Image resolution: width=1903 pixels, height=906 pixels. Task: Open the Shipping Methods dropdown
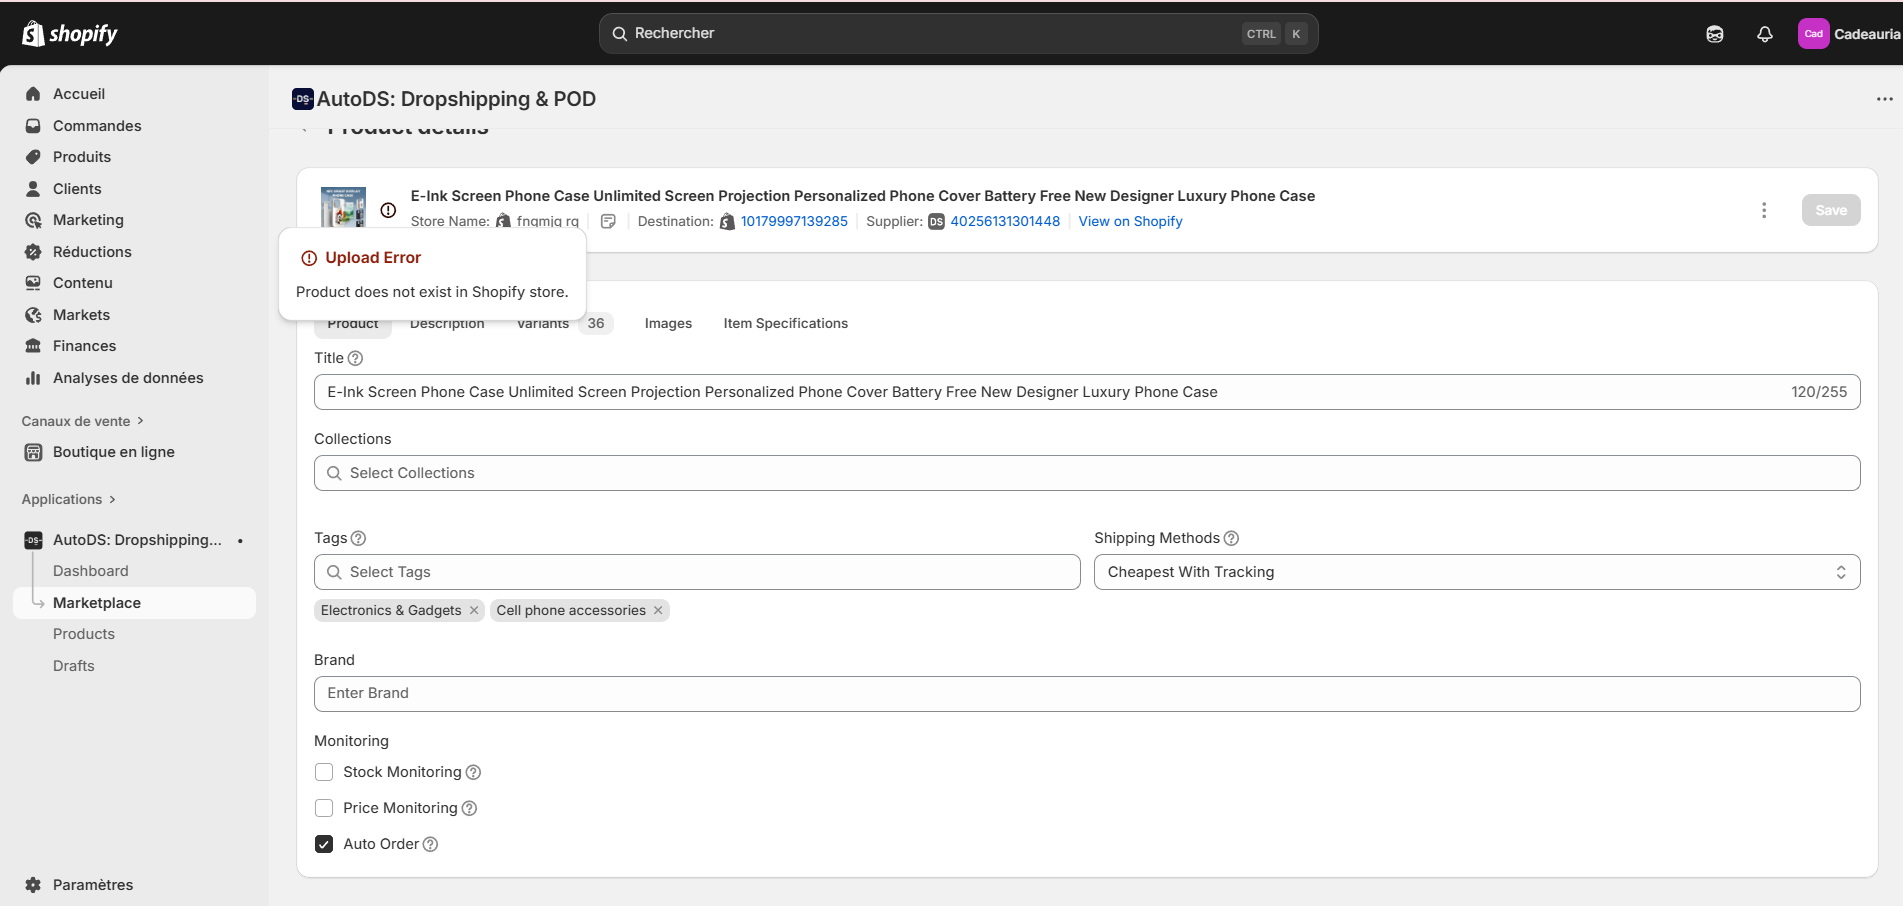tap(1476, 572)
